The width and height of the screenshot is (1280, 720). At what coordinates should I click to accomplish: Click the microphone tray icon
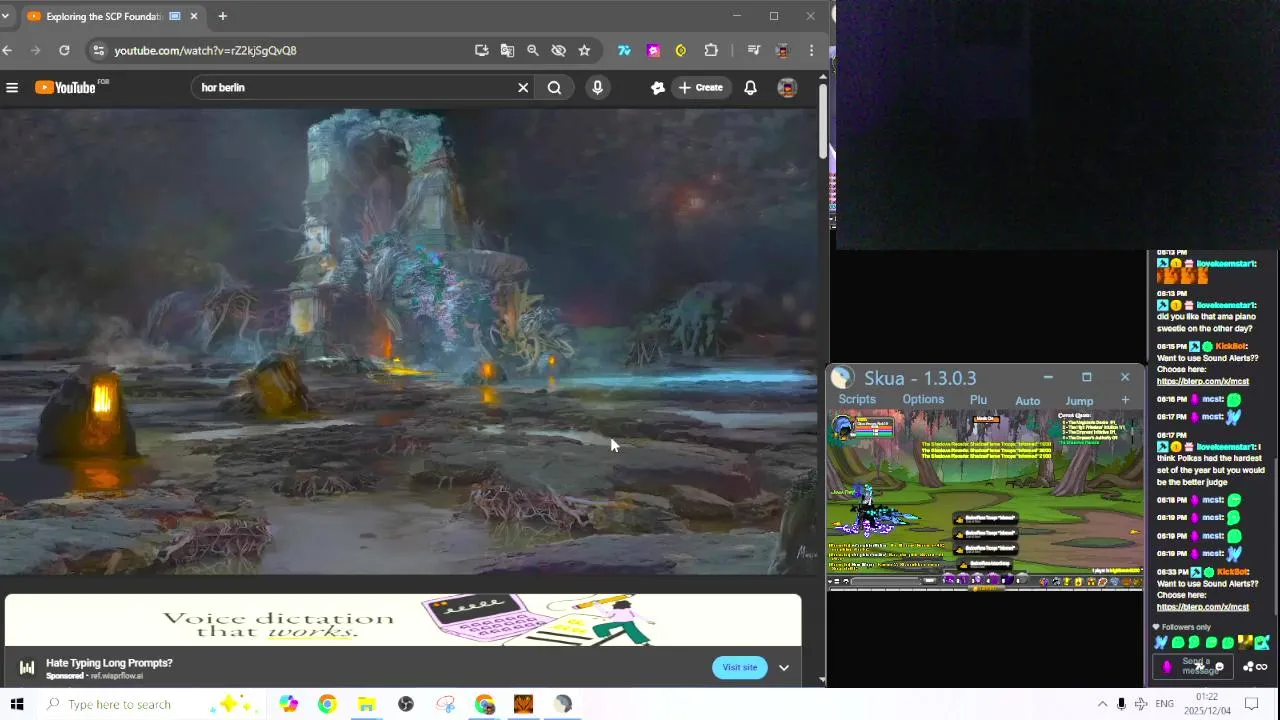[x=1121, y=704]
